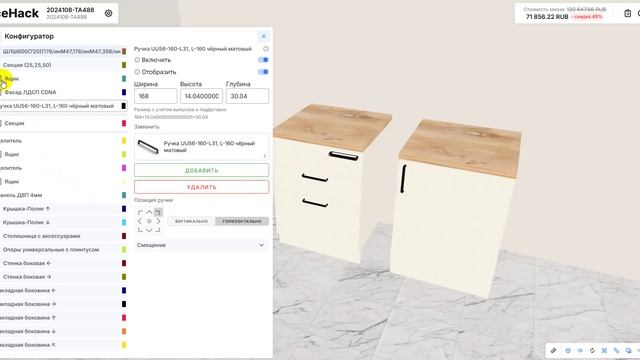This screenshot has width=640, height=360.
Task: Click the rotate icon in bottom toolbar
Action: click(592, 350)
